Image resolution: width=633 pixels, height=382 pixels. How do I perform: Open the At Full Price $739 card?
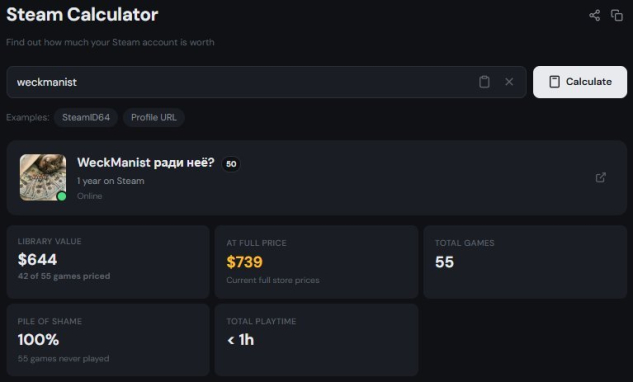click(x=316, y=262)
